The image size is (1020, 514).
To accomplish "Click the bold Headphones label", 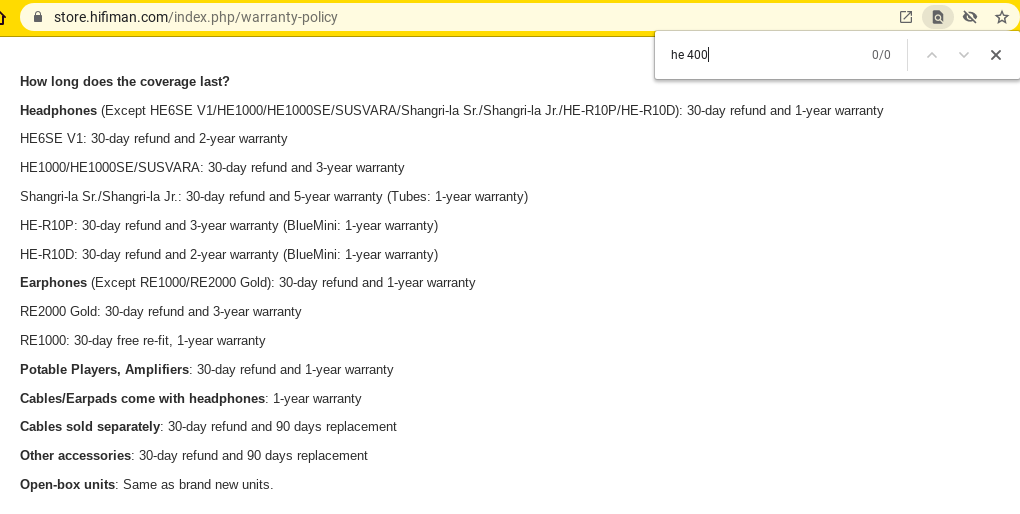I will 59,111.
